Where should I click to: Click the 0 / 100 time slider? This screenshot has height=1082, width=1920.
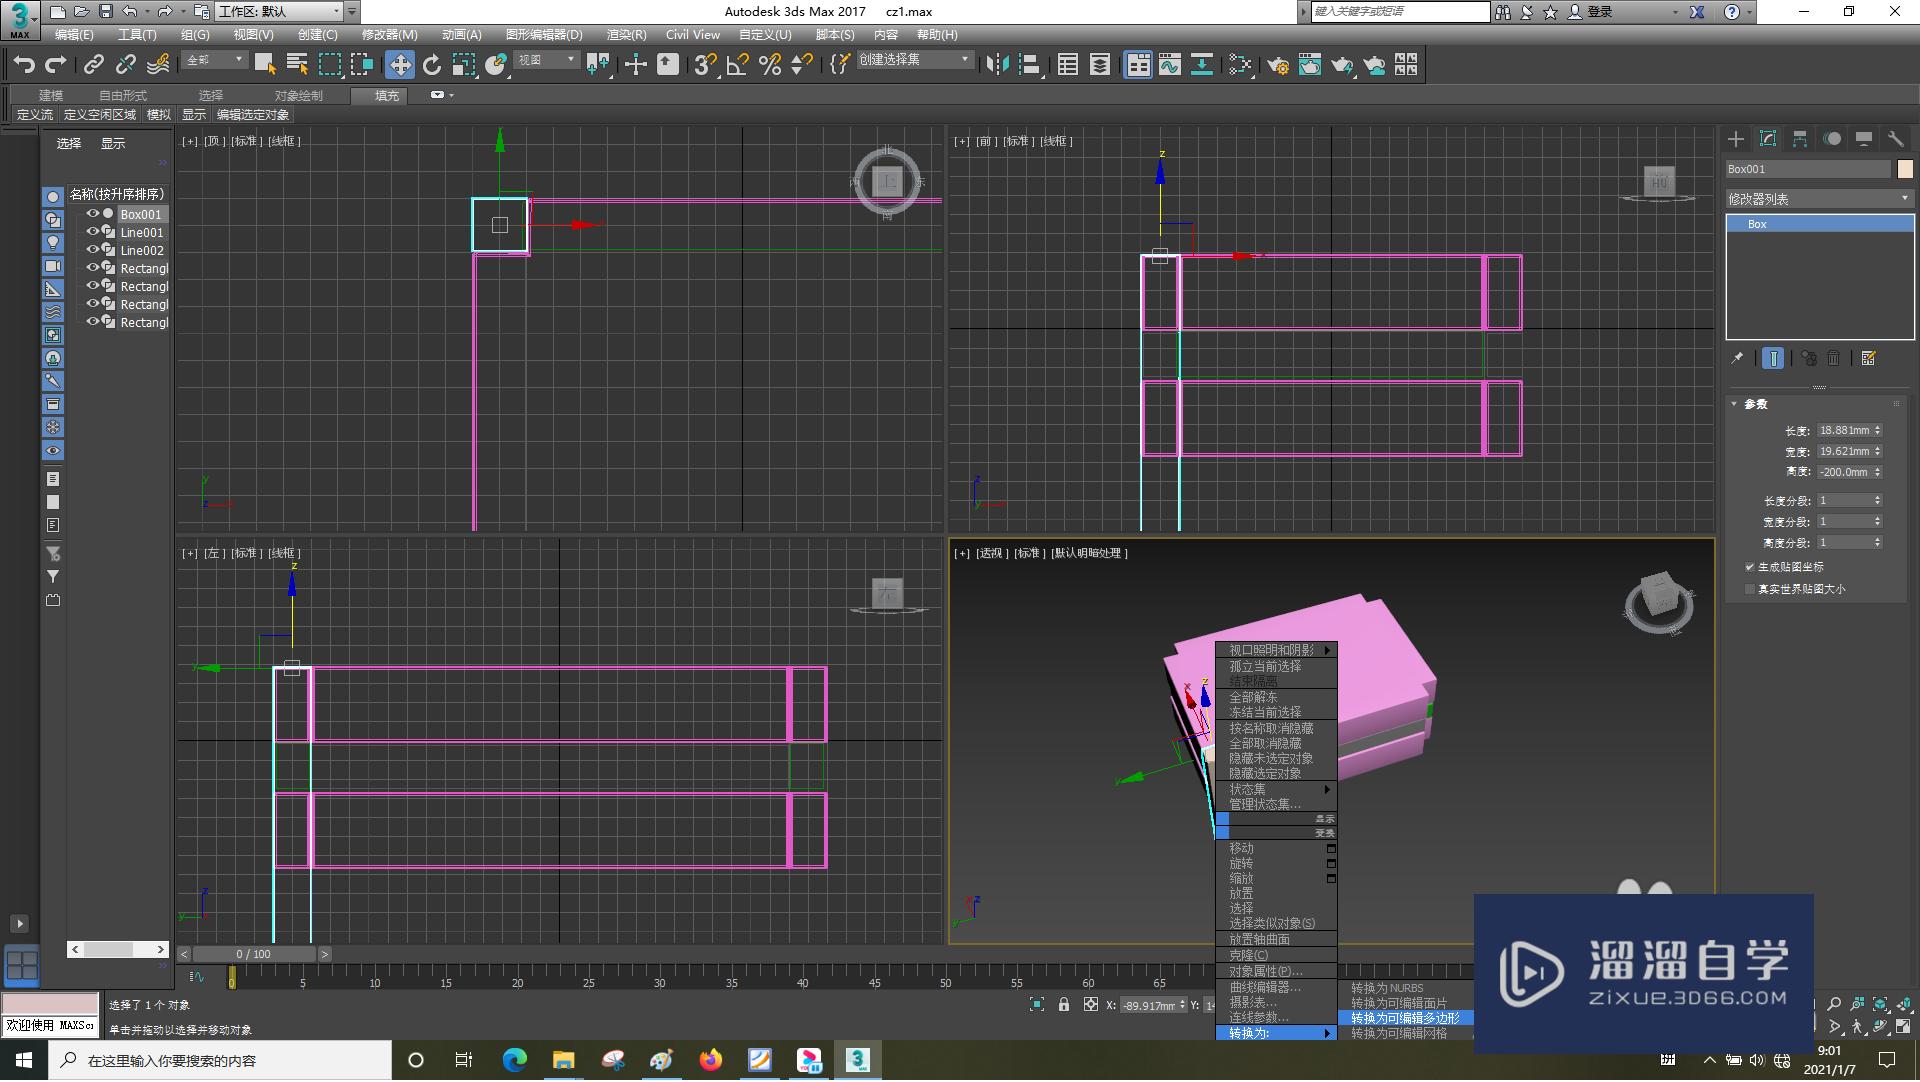click(x=253, y=954)
